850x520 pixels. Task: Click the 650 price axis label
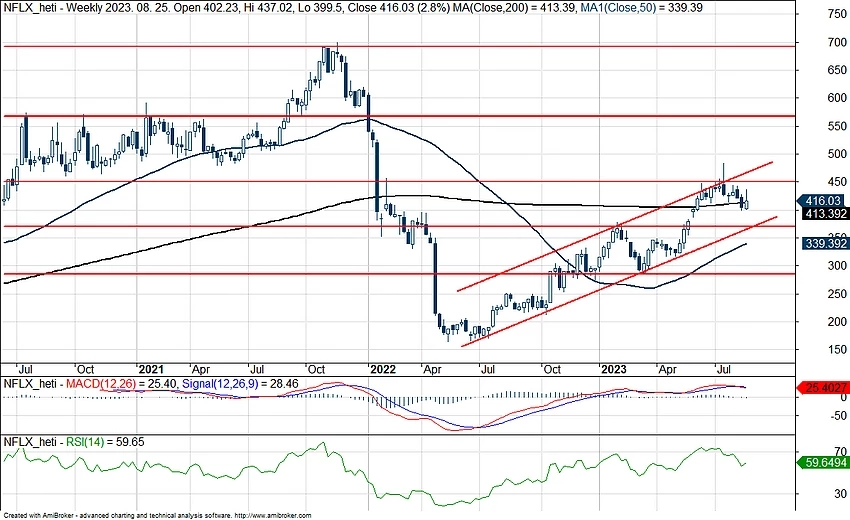pyautogui.click(x=837, y=70)
